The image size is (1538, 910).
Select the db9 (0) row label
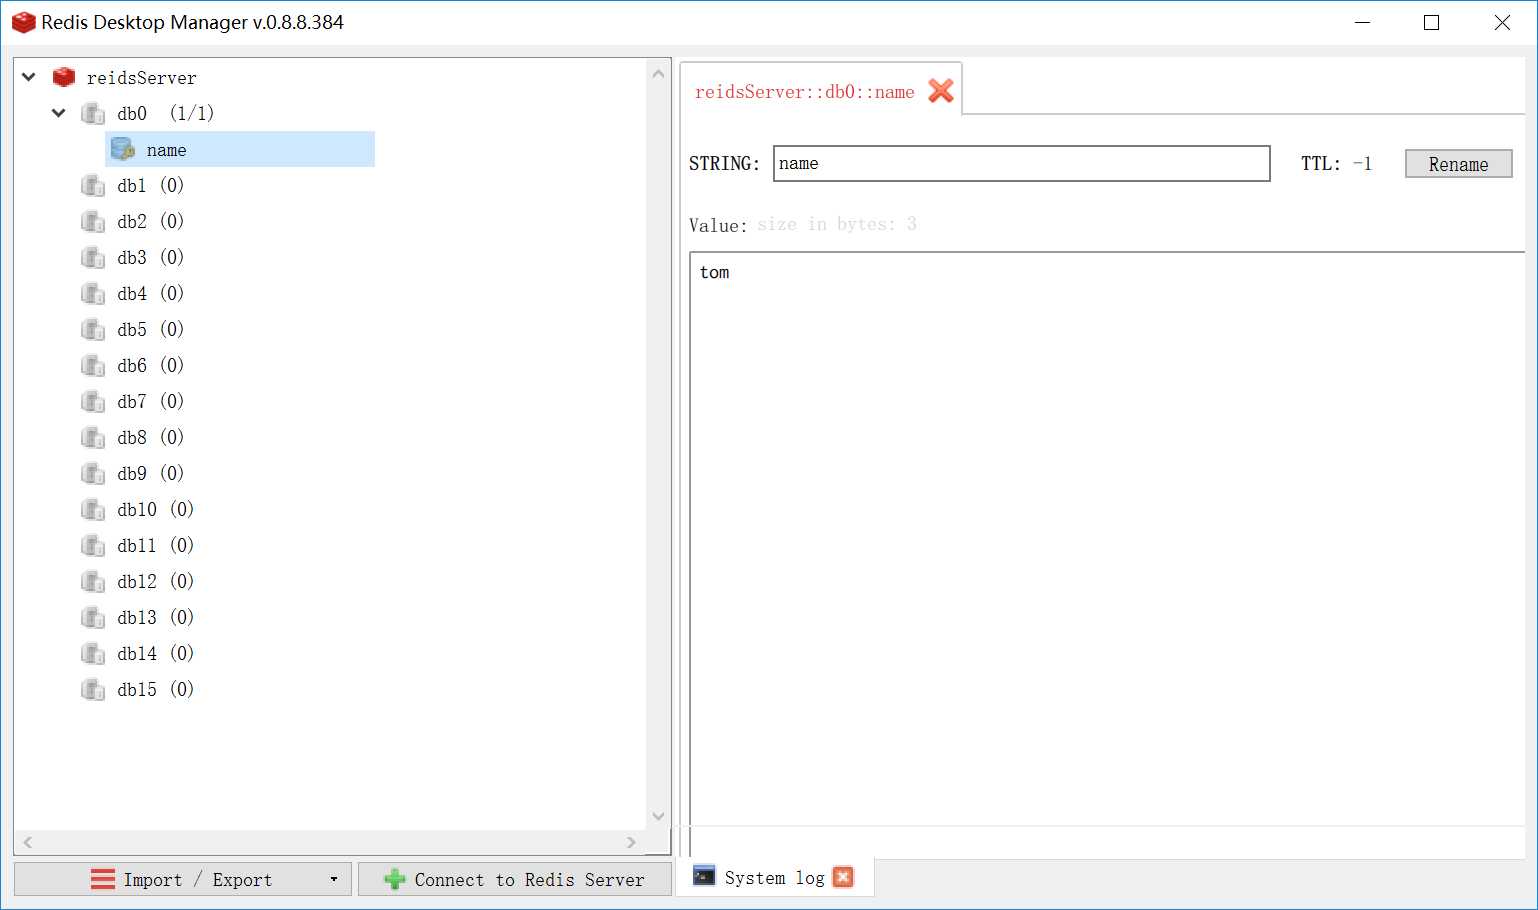coord(150,473)
